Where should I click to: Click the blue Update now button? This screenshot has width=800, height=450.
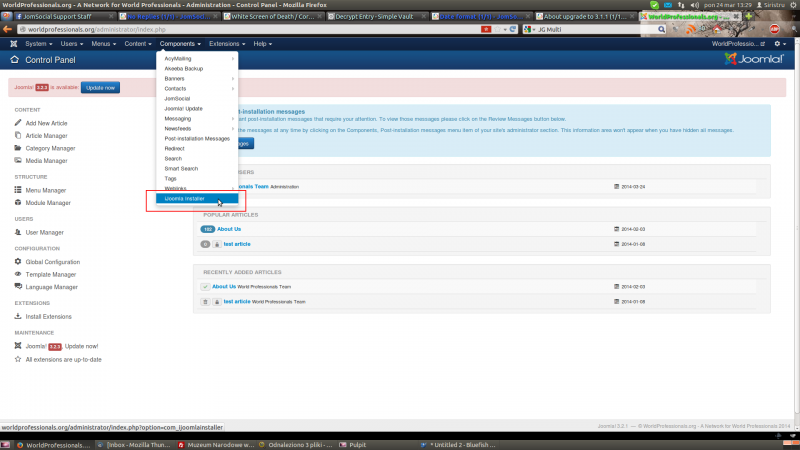click(101, 88)
